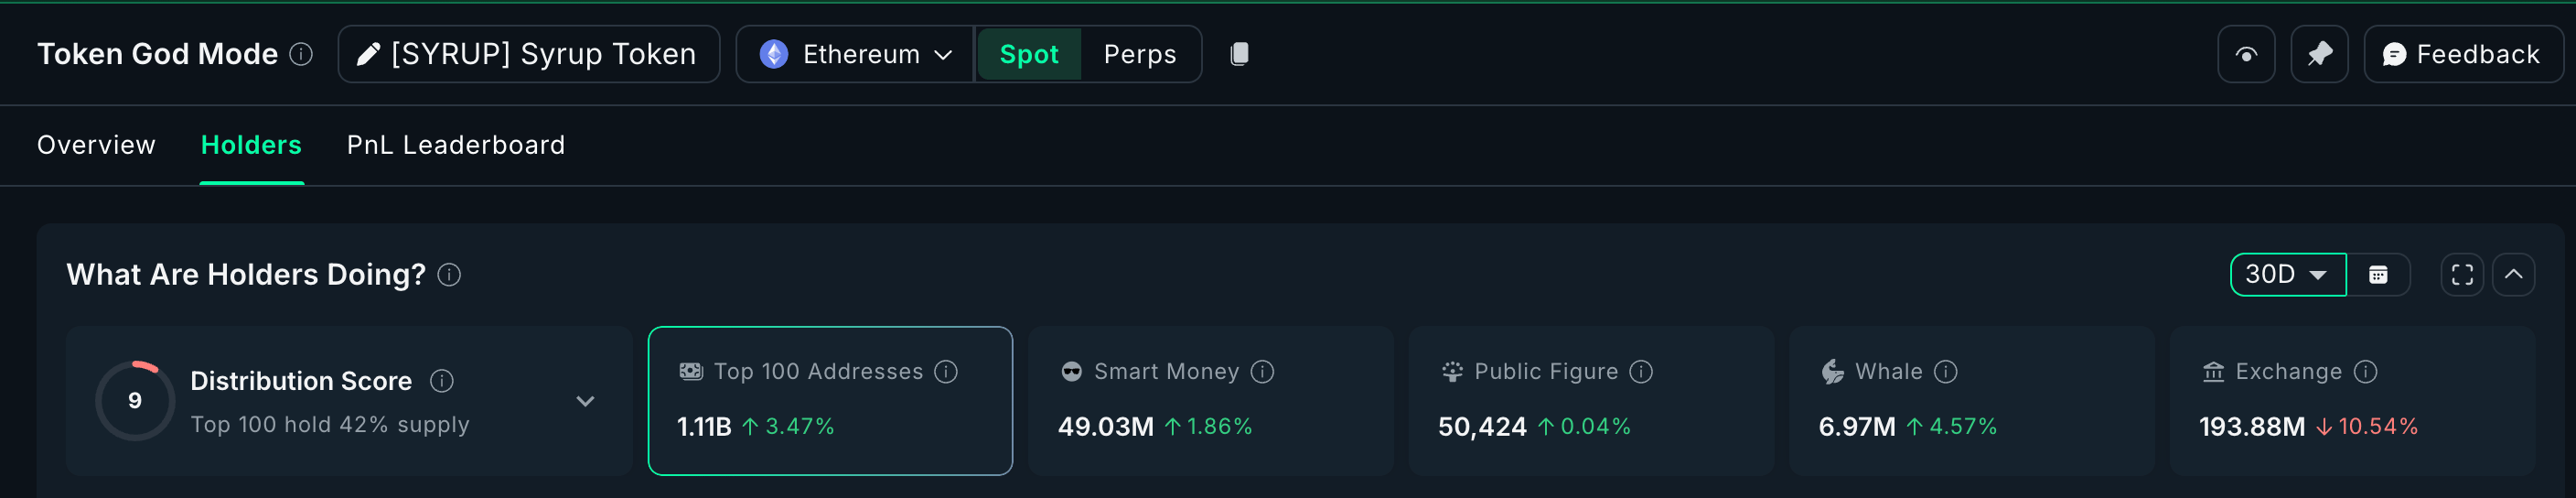Click the Feedback button
The image size is (2576, 498).
pyautogui.click(x=2461, y=54)
